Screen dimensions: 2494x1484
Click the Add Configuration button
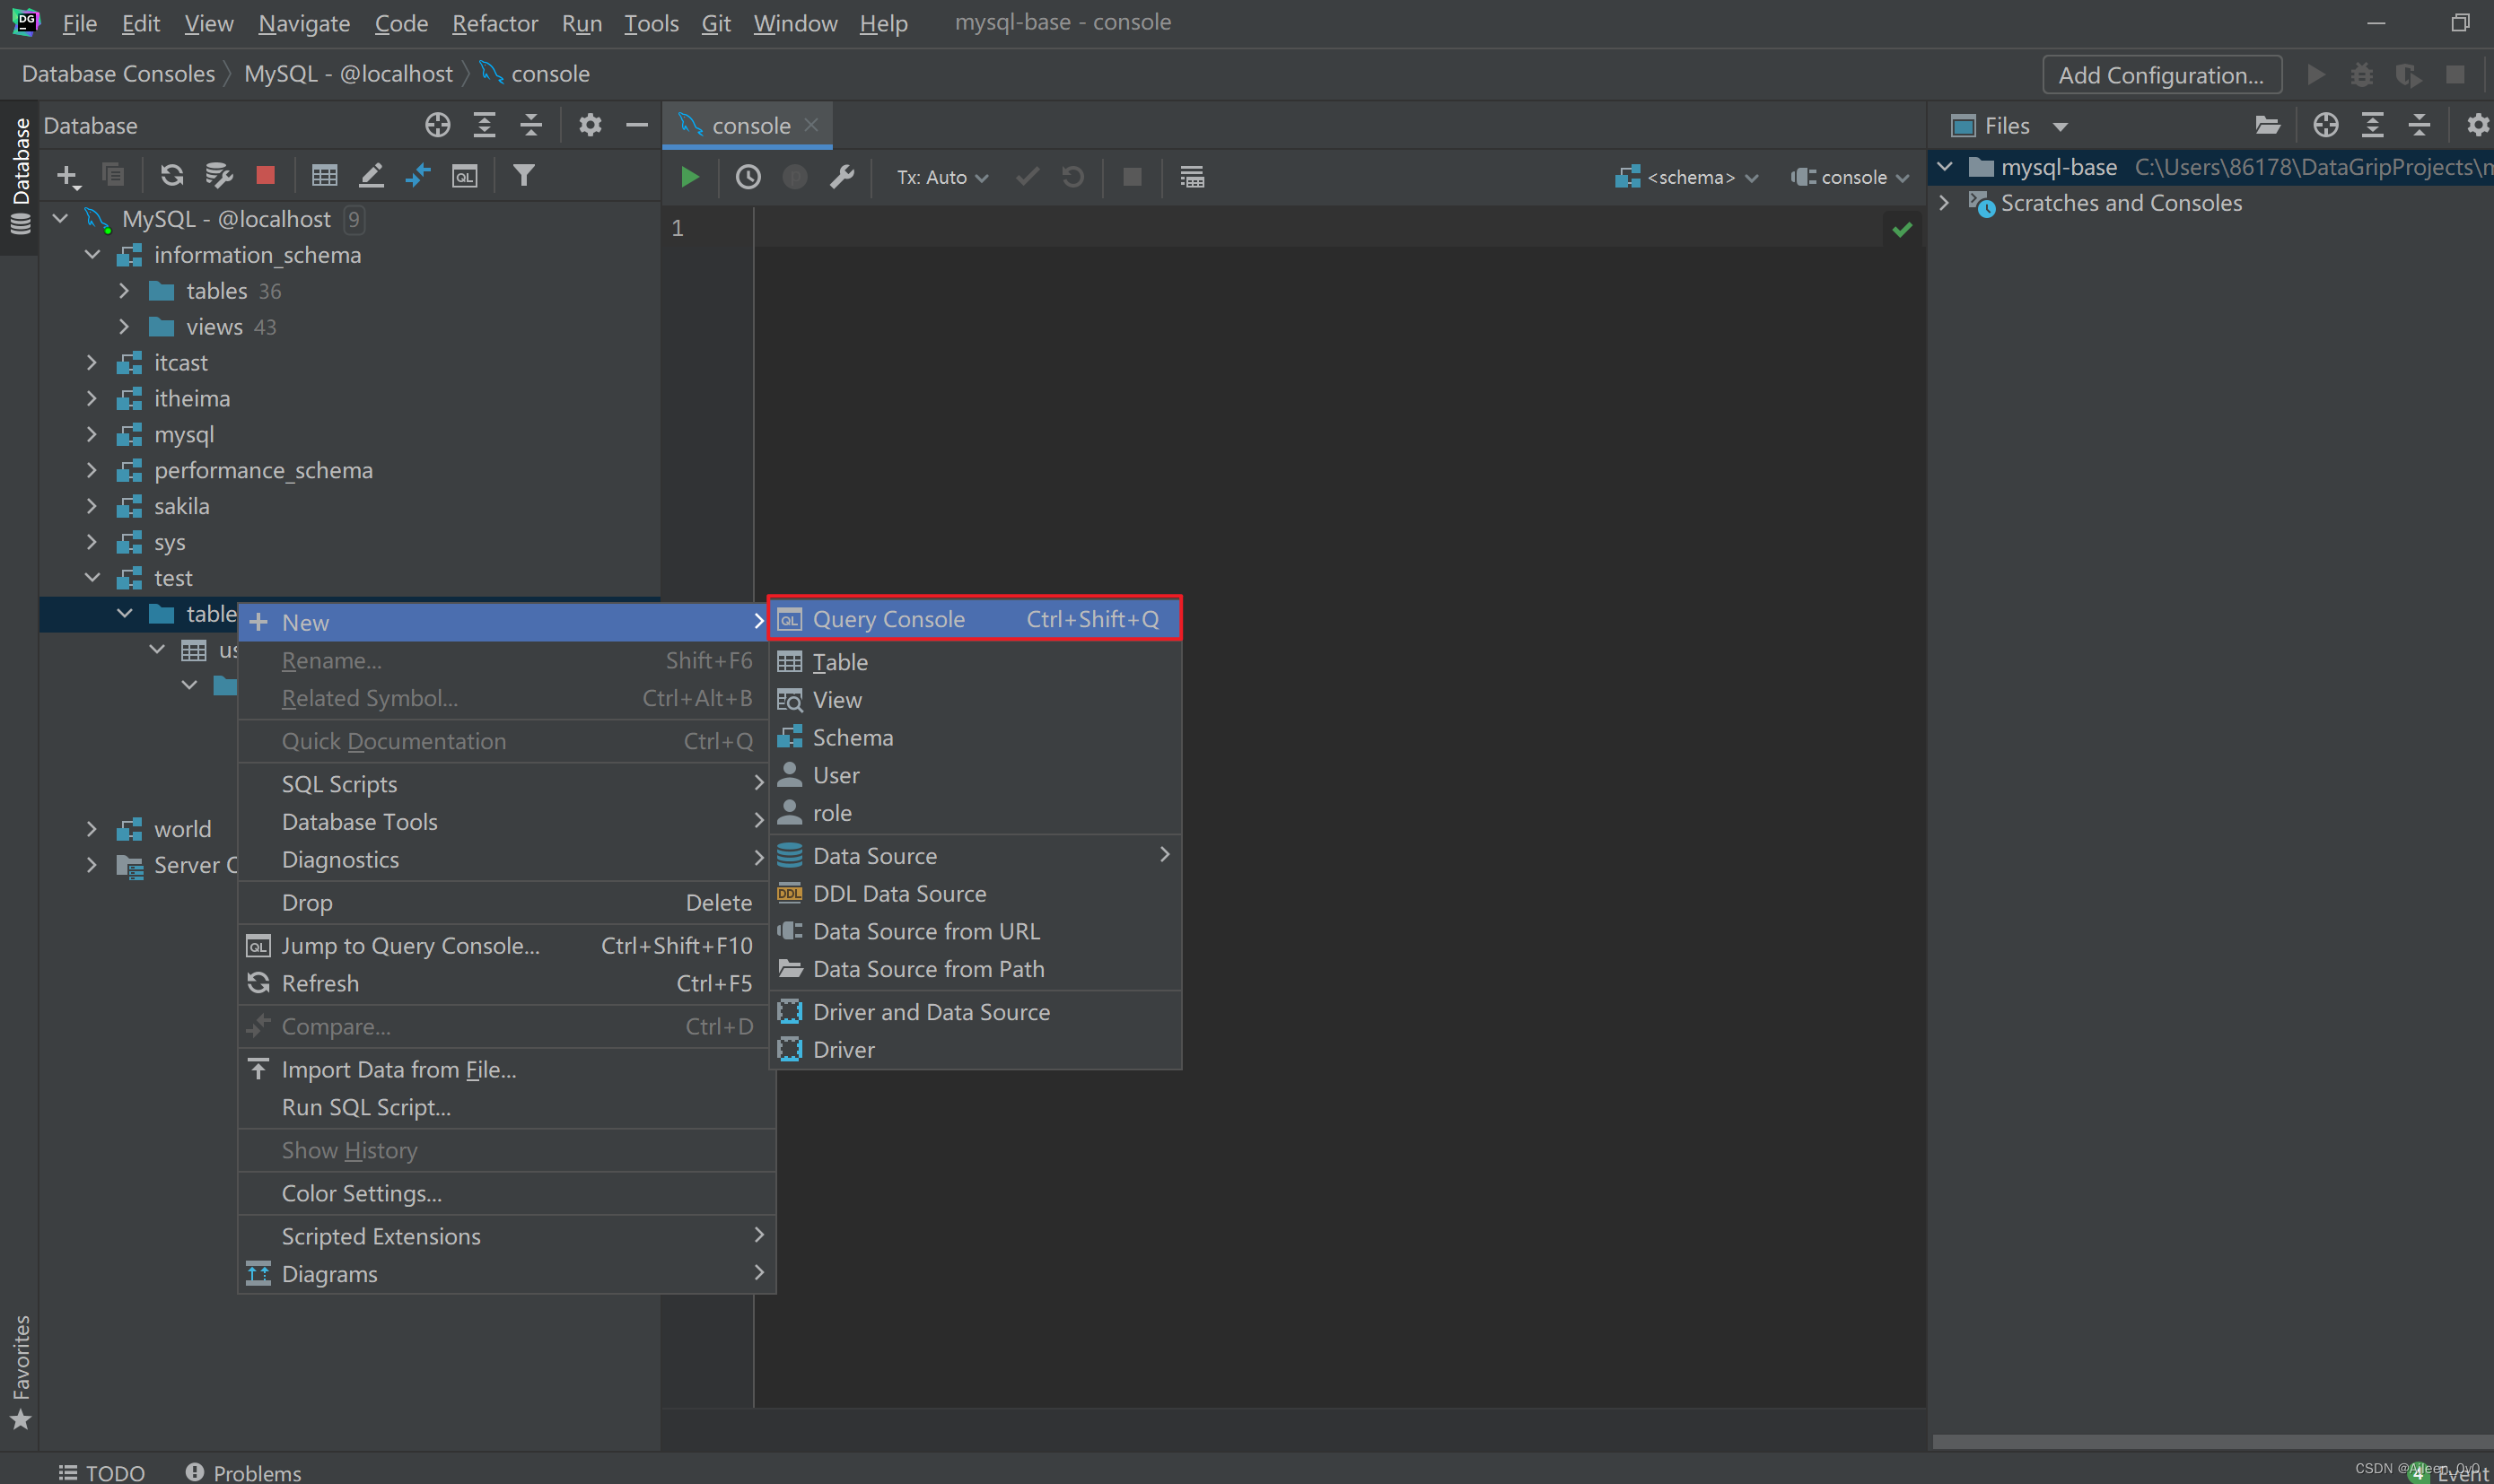coord(2160,75)
